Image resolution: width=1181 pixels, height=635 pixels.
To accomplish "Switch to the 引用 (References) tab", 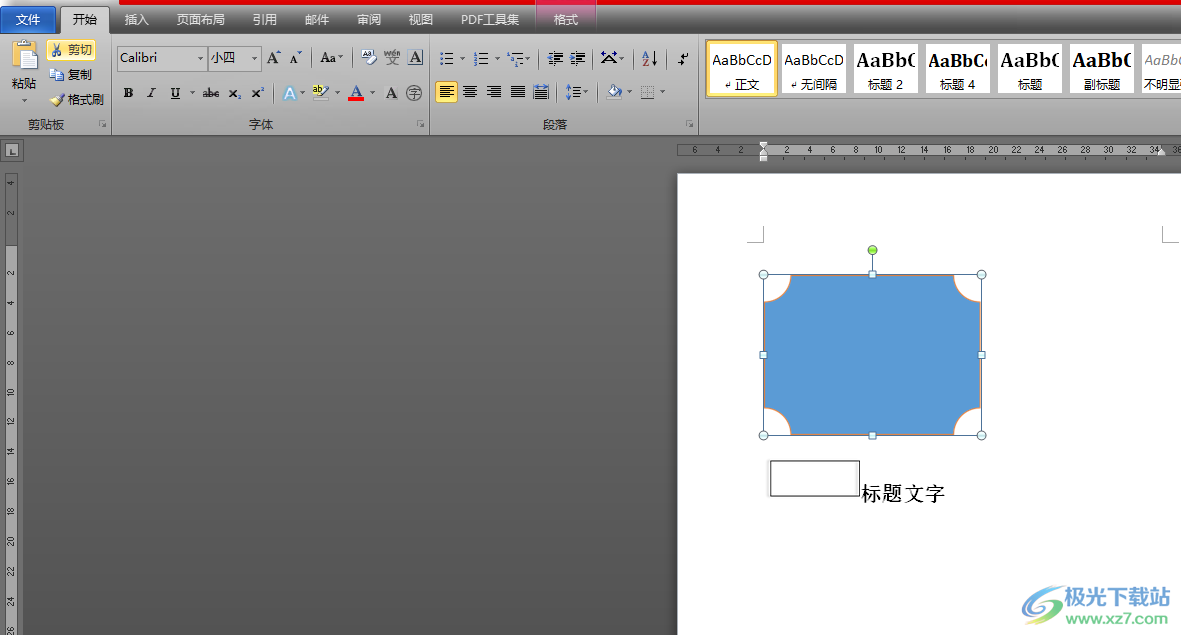I will (264, 20).
